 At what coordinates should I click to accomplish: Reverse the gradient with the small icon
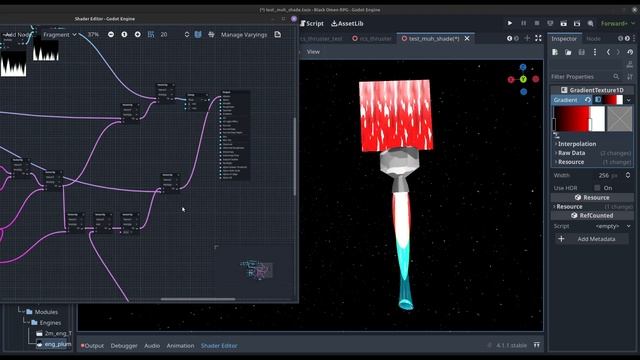(556, 135)
